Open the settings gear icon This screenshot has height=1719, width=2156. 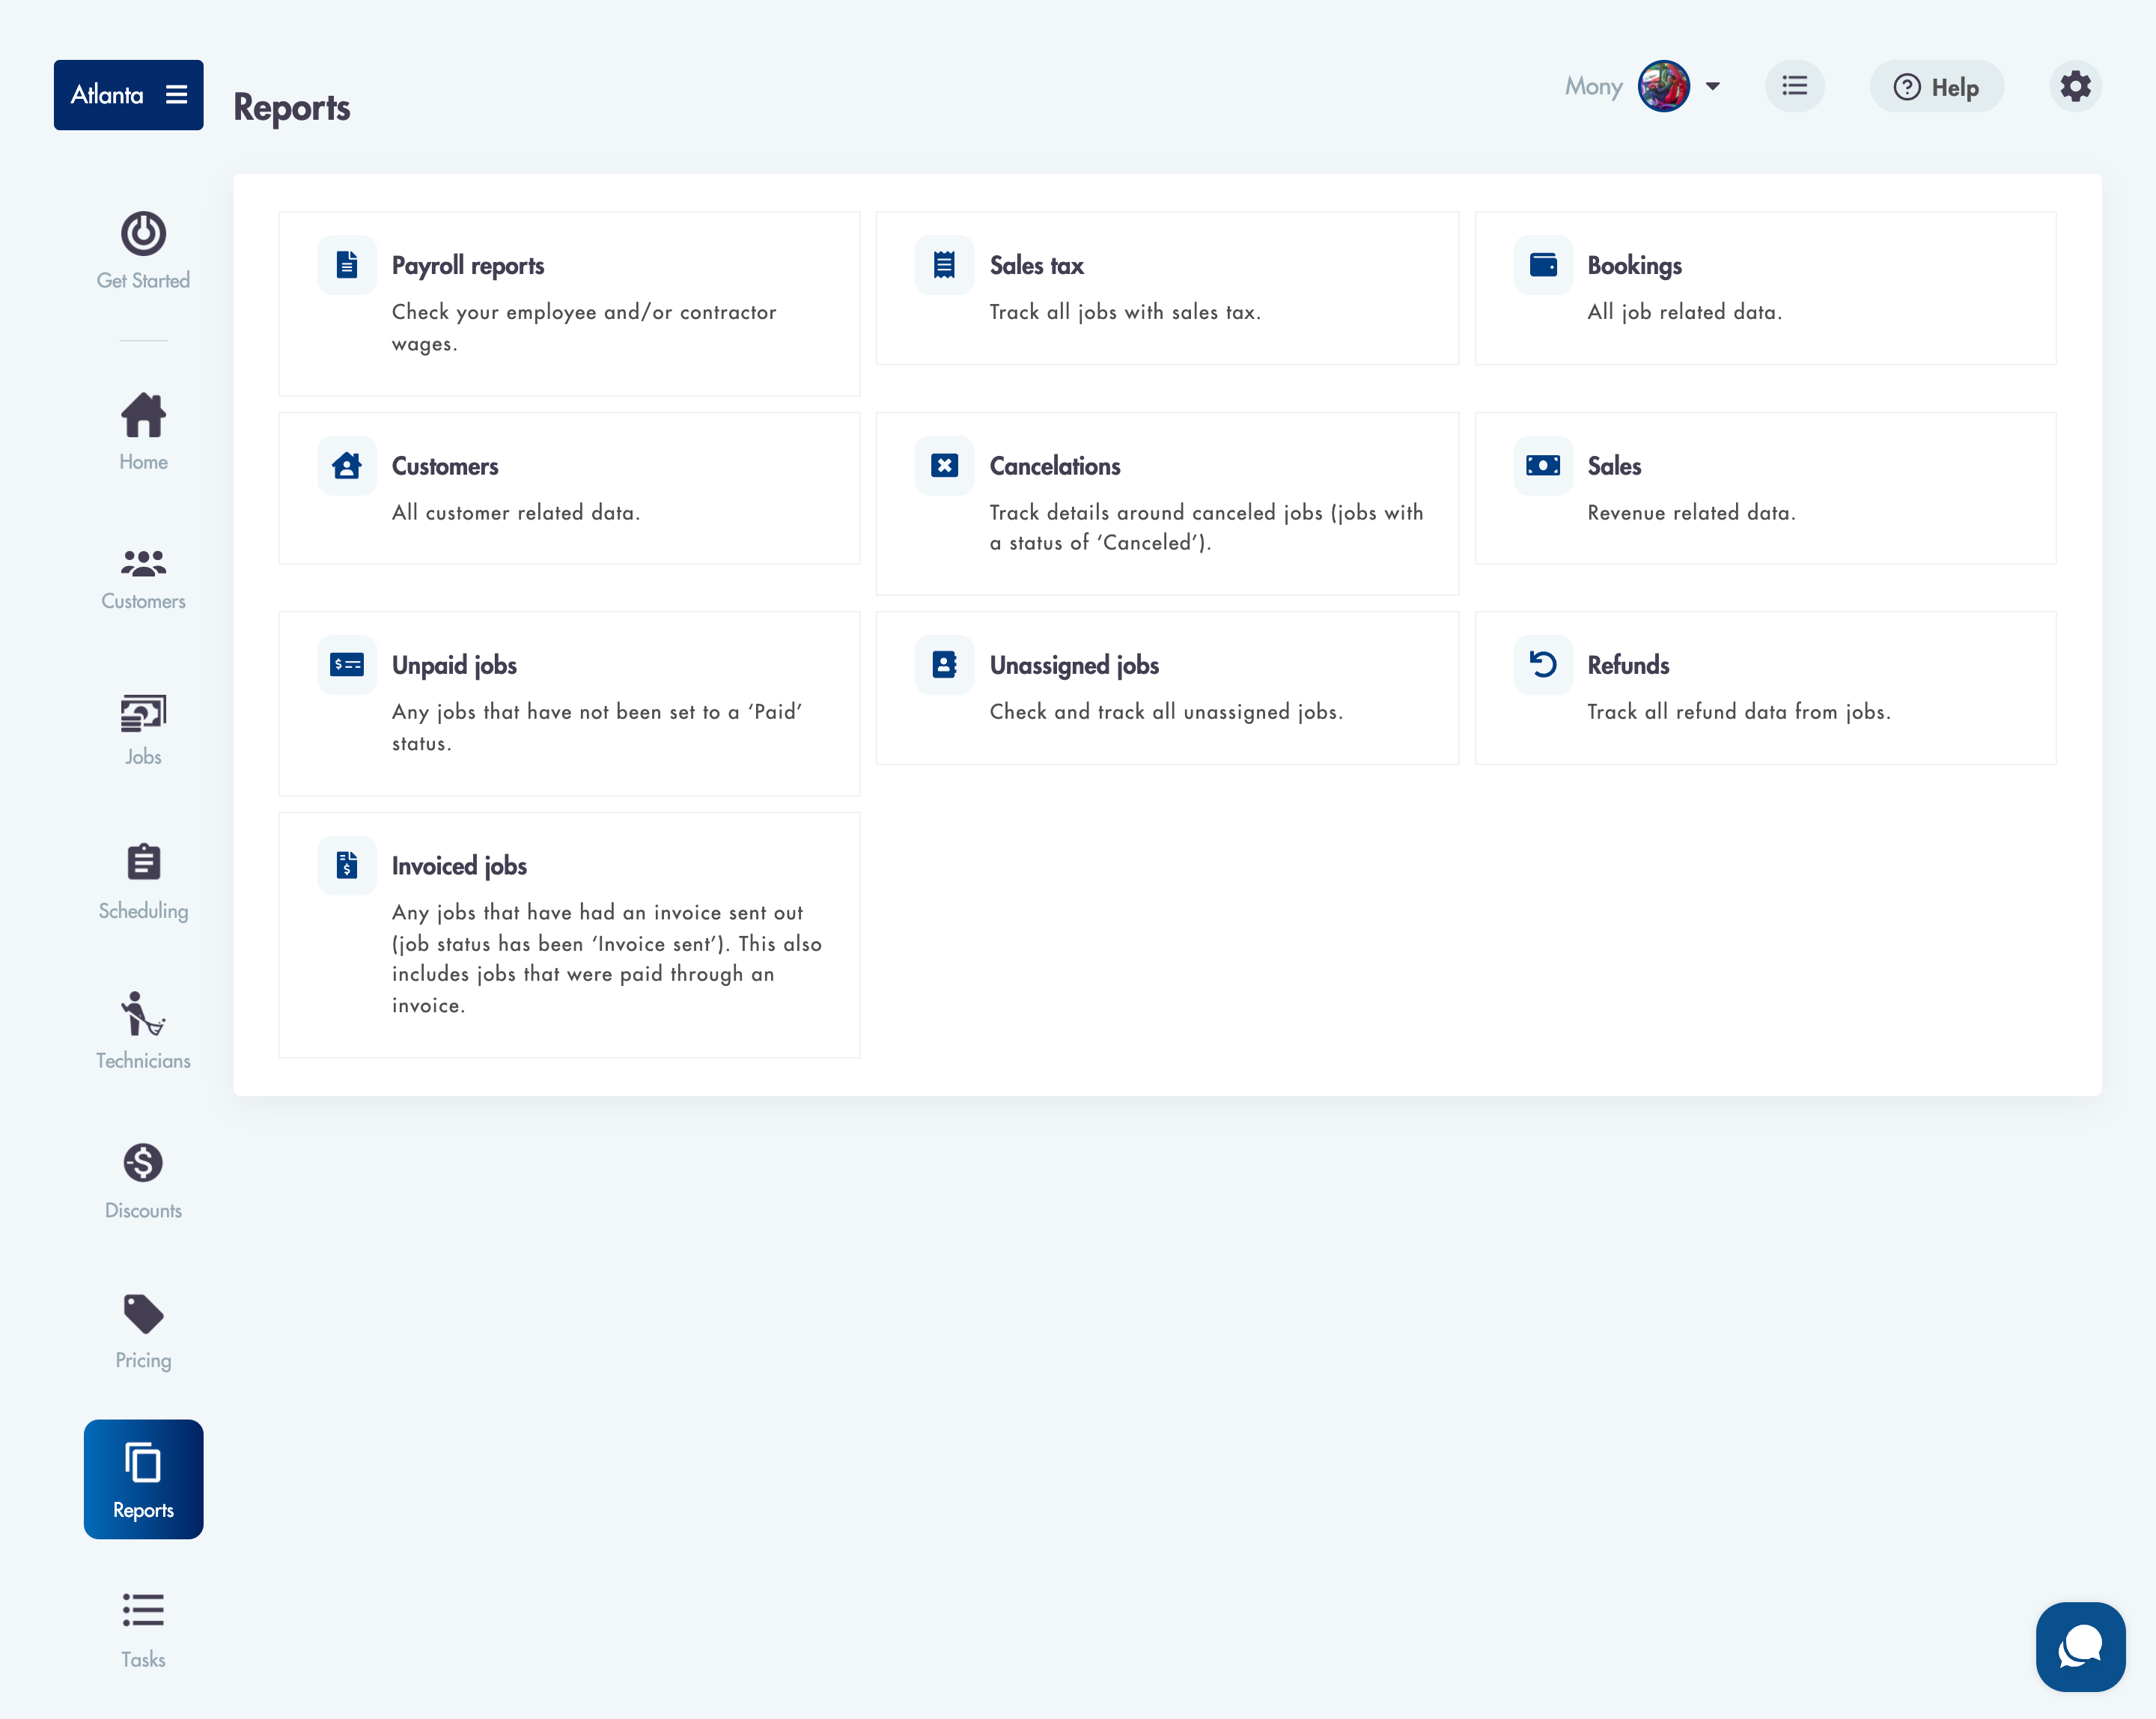pos(2075,86)
